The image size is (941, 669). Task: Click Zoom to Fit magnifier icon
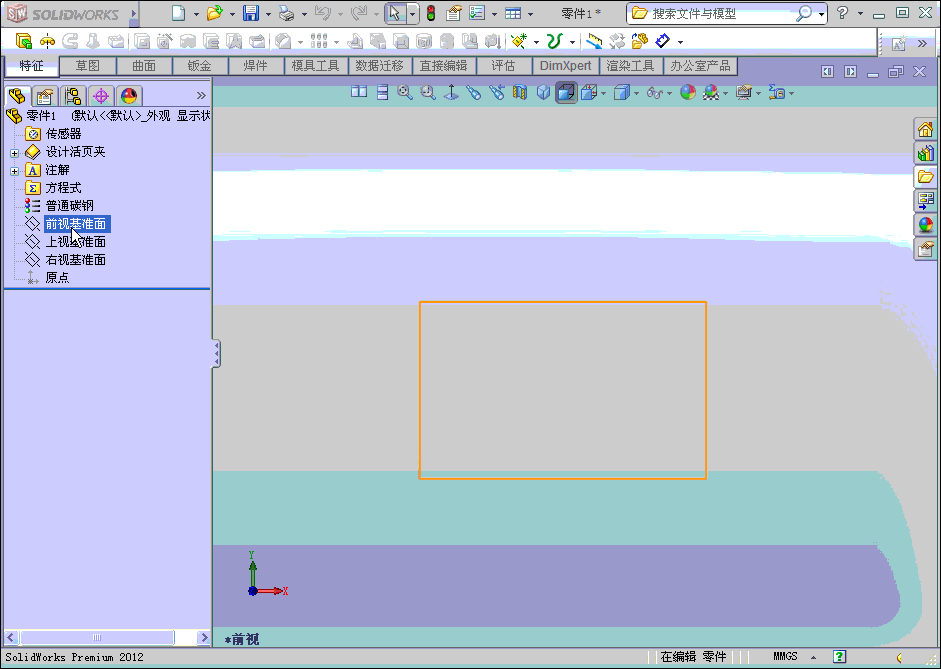click(x=405, y=92)
